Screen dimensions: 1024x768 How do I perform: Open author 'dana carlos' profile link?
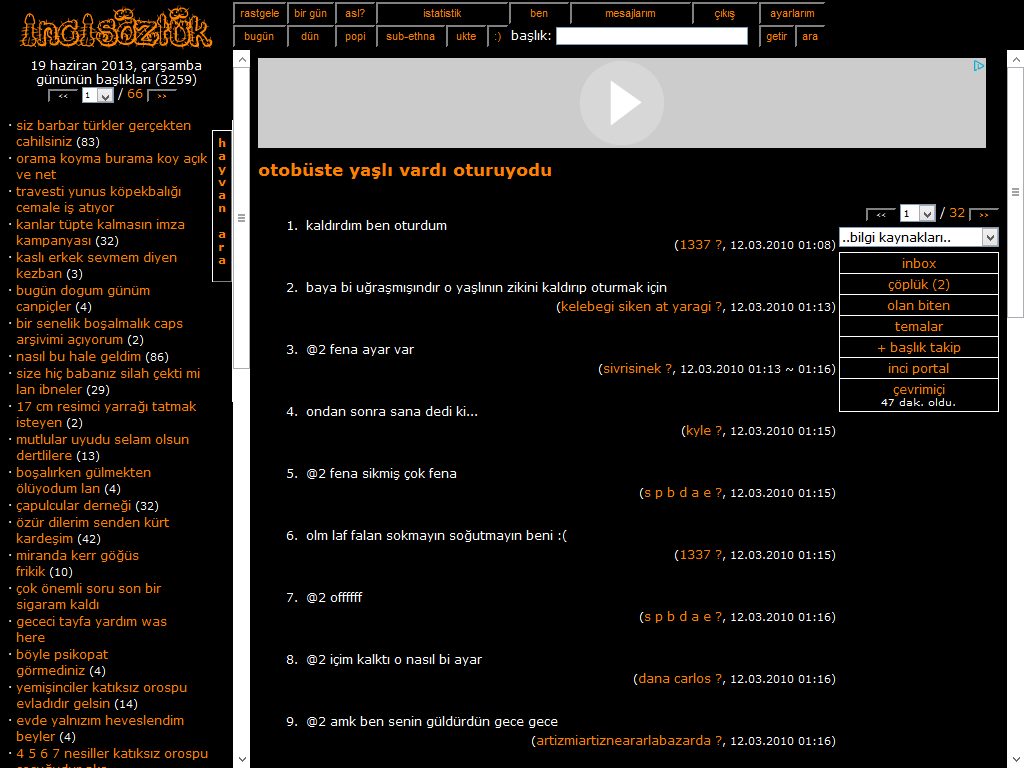tap(674, 679)
